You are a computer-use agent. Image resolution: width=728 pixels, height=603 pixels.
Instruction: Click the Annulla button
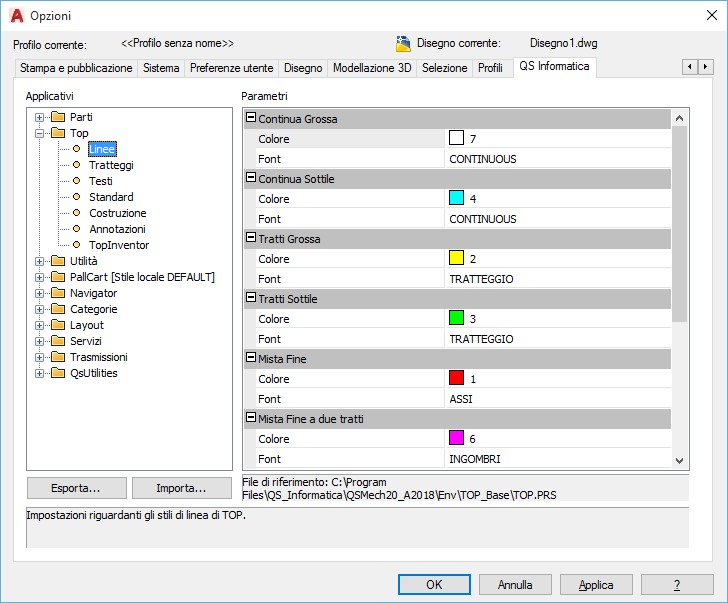coord(515,584)
